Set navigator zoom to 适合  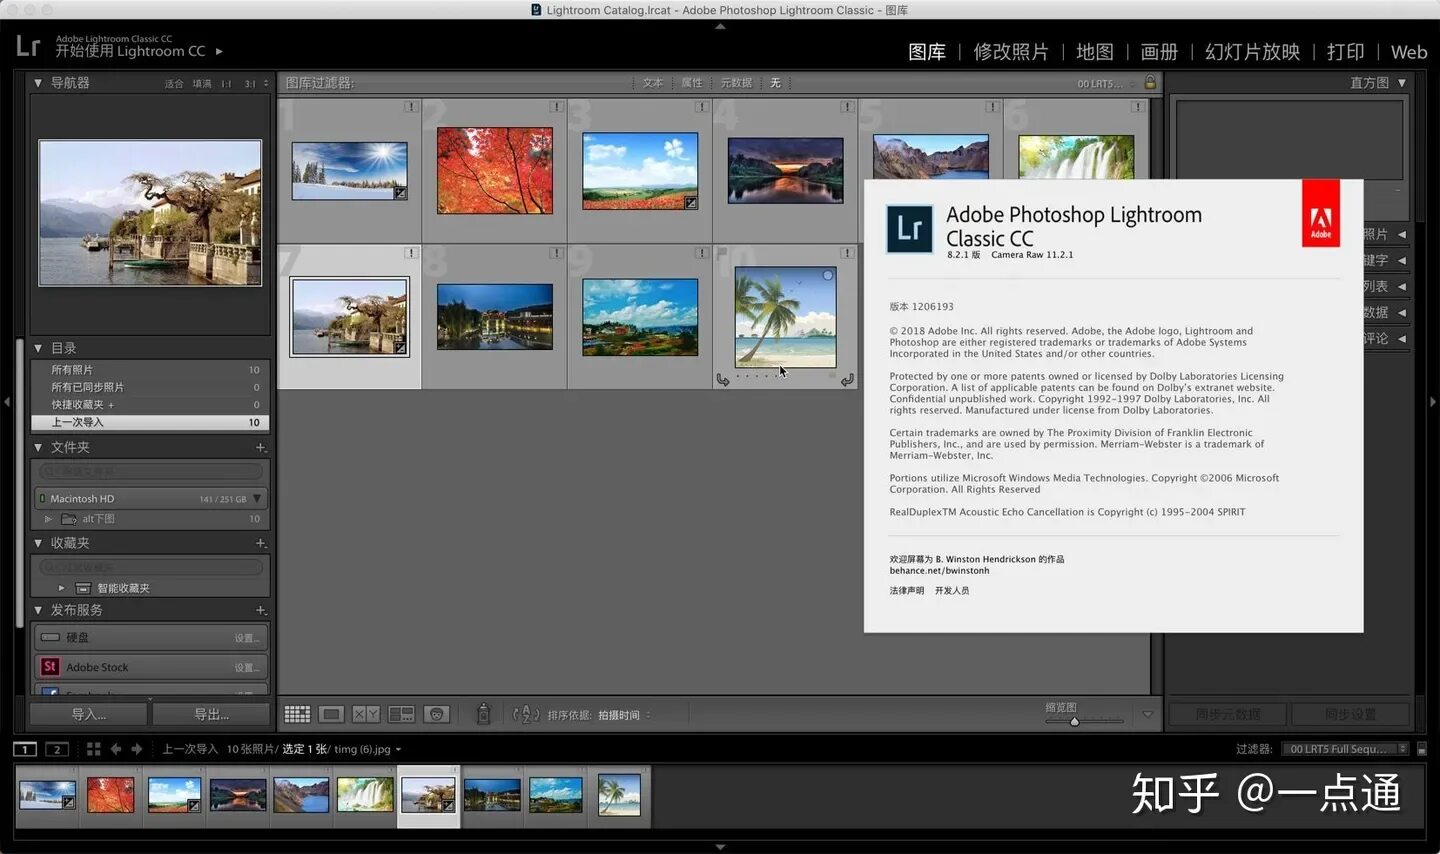pos(174,84)
